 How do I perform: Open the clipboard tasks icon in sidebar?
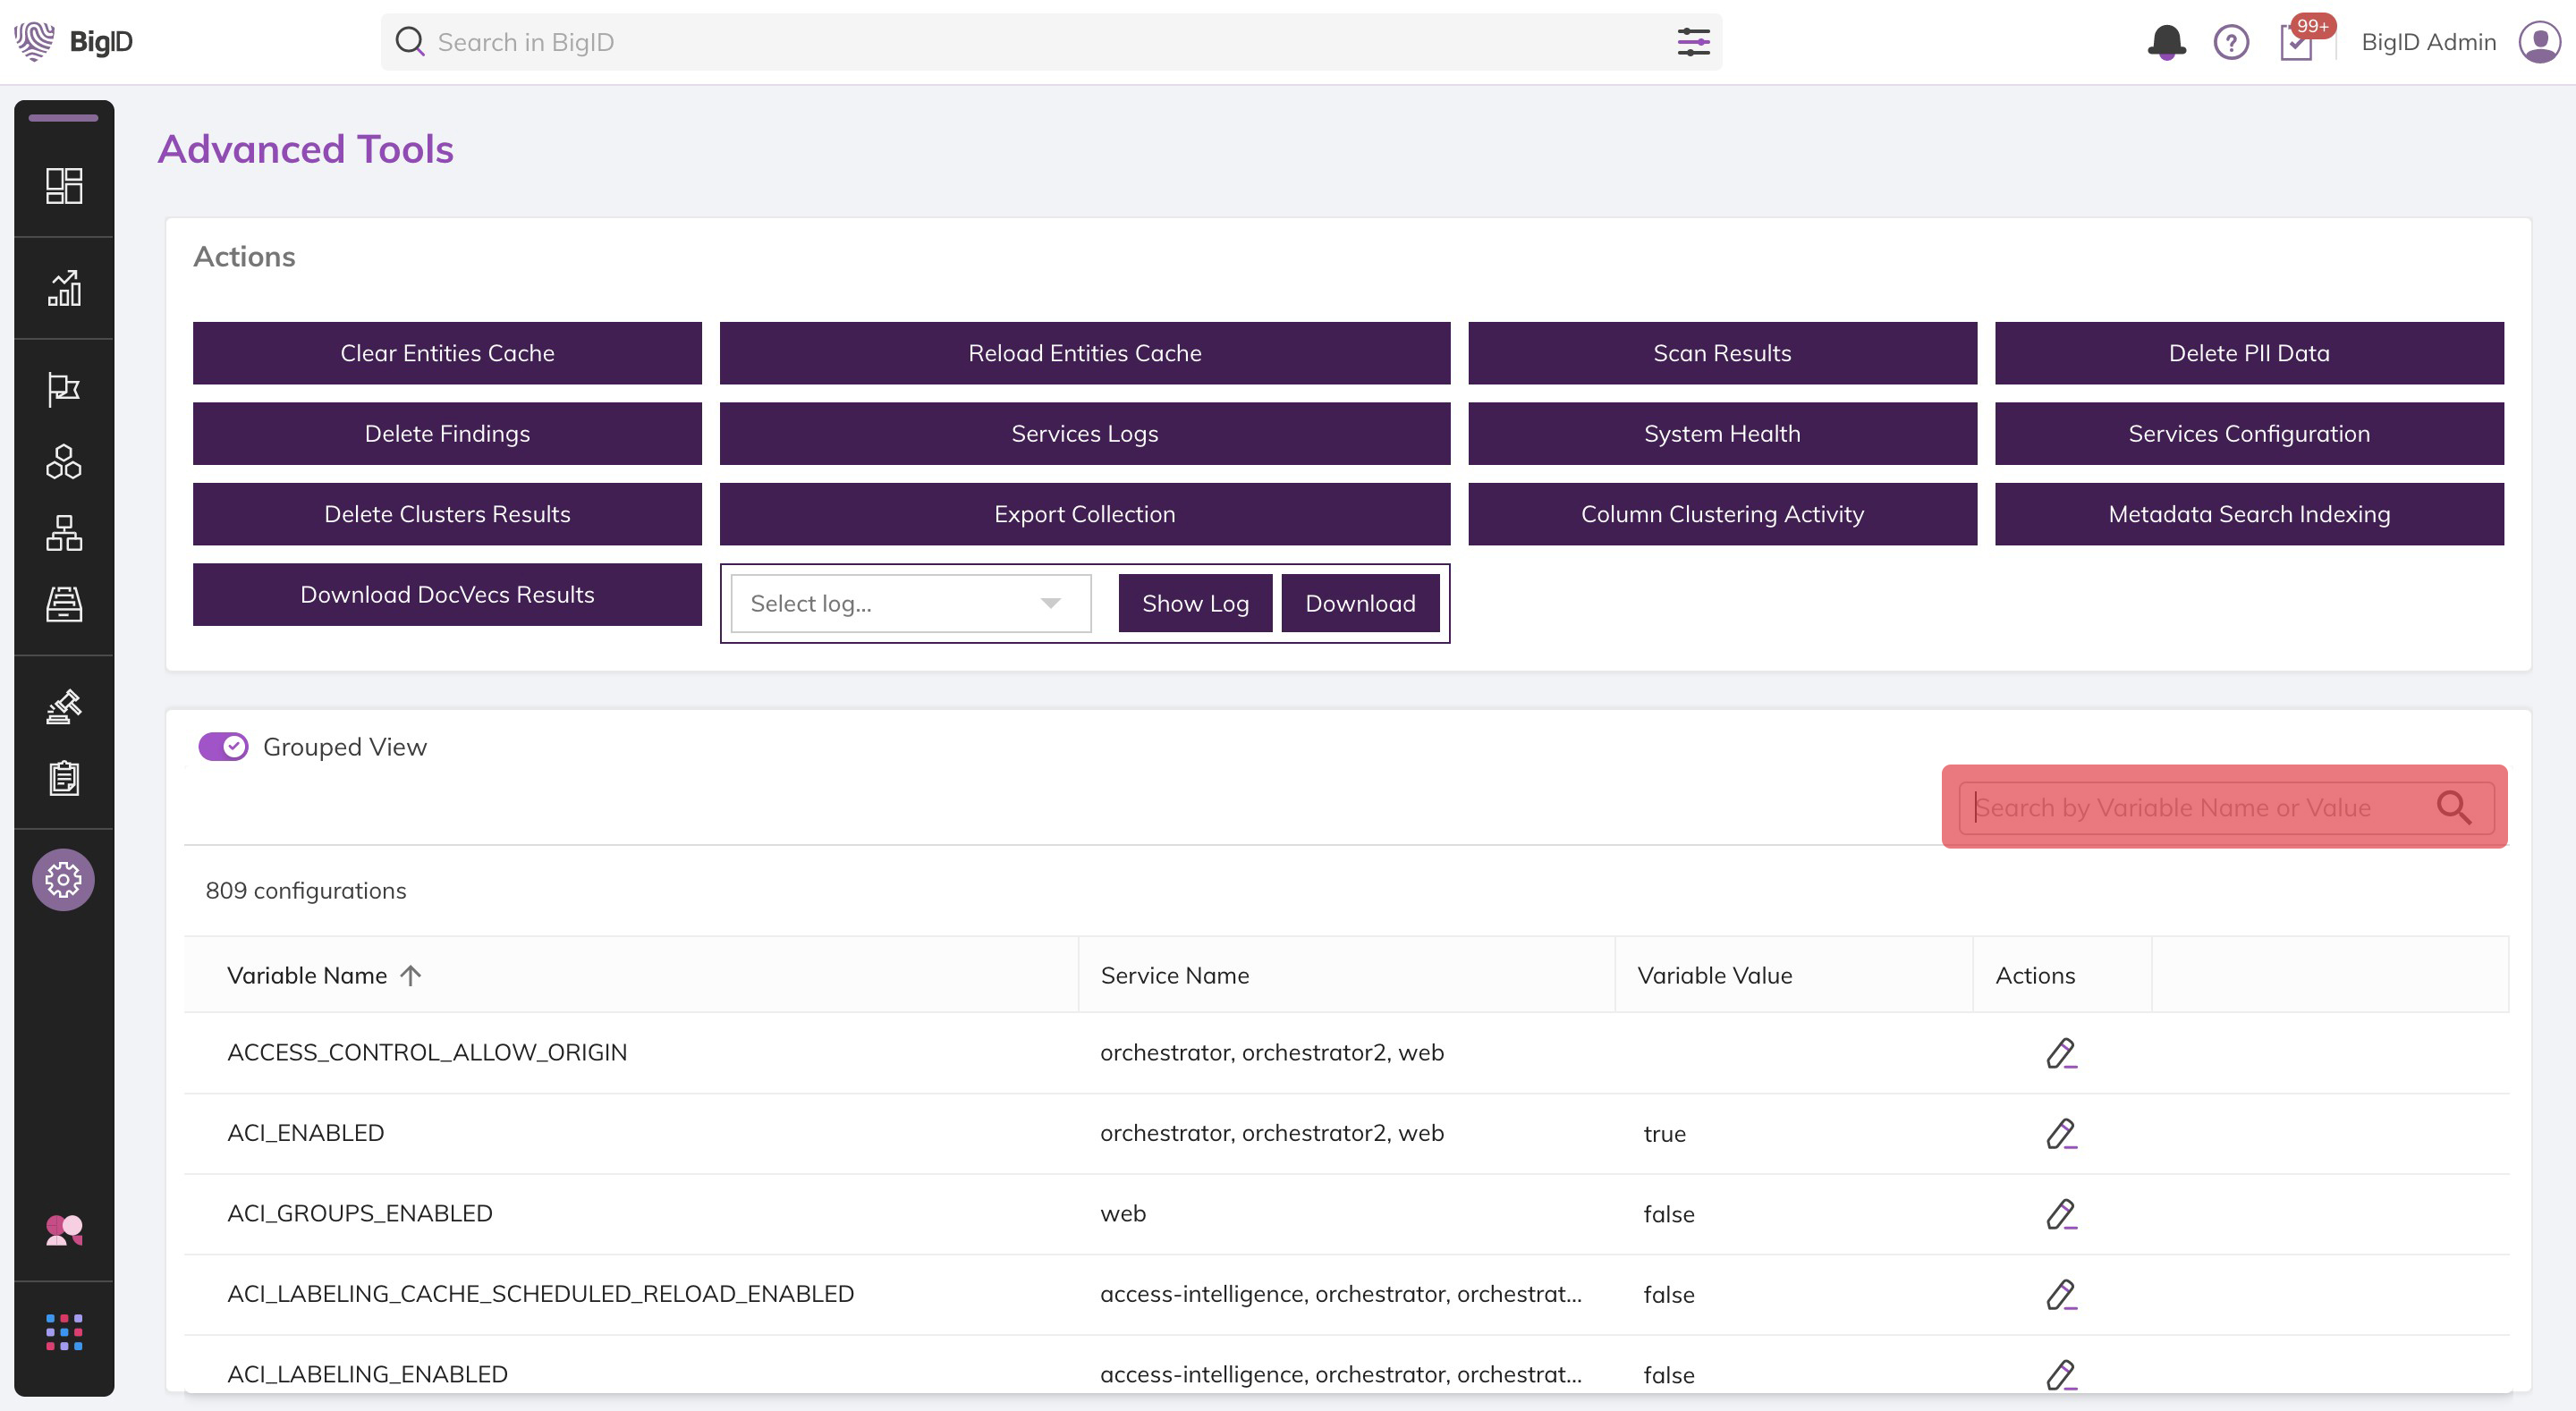pos(64,778)
